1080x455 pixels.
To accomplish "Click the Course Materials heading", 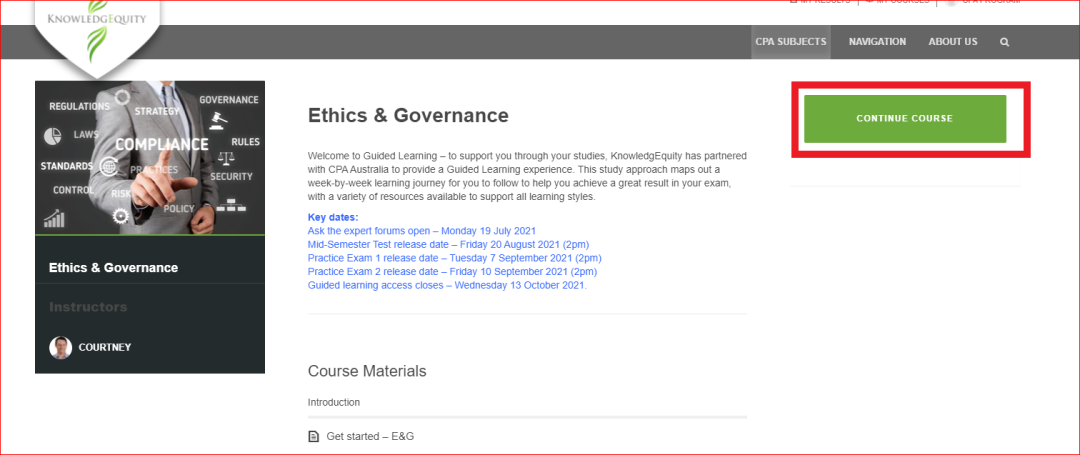I will [x=367, y=371].
